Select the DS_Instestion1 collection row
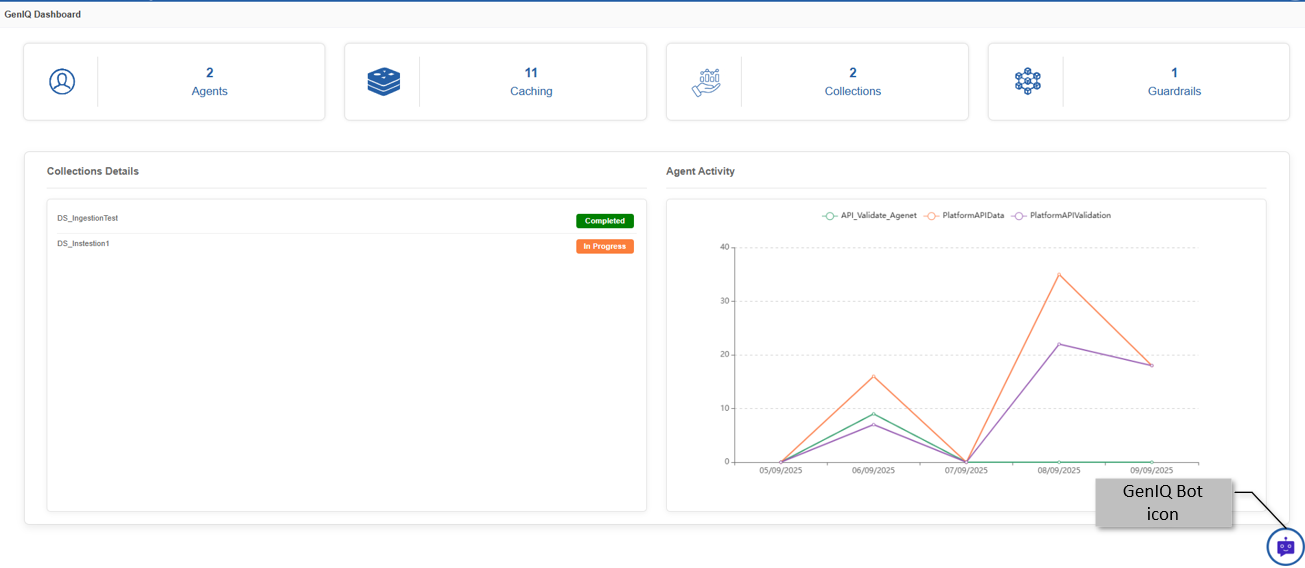 pos(346,246)
